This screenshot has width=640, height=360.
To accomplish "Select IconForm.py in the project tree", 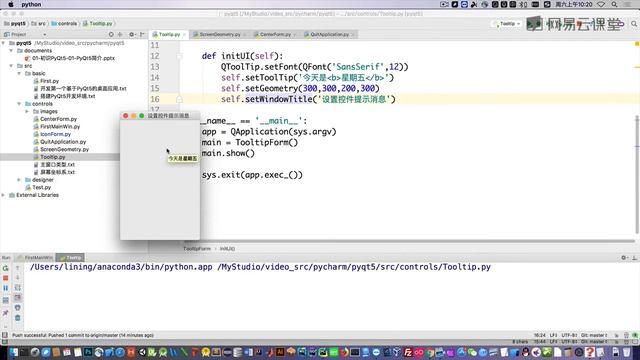I will (55, 134).
